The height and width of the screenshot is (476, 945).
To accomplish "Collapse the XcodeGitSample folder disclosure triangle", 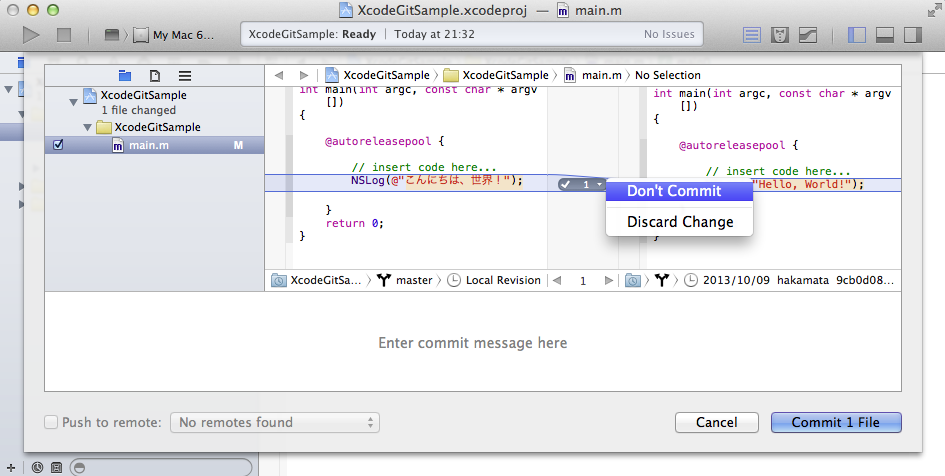I will pos(89,128).
